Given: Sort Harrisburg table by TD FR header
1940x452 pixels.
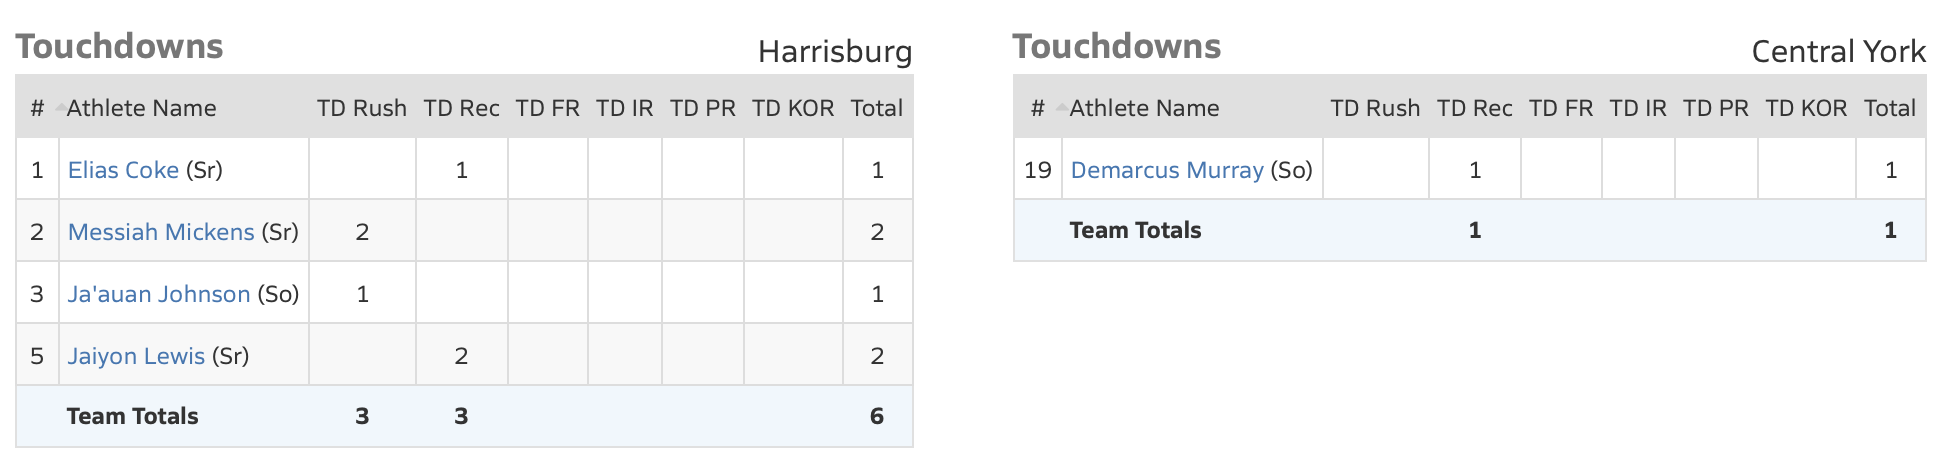Looking at the screenshot, I should 547,108.
